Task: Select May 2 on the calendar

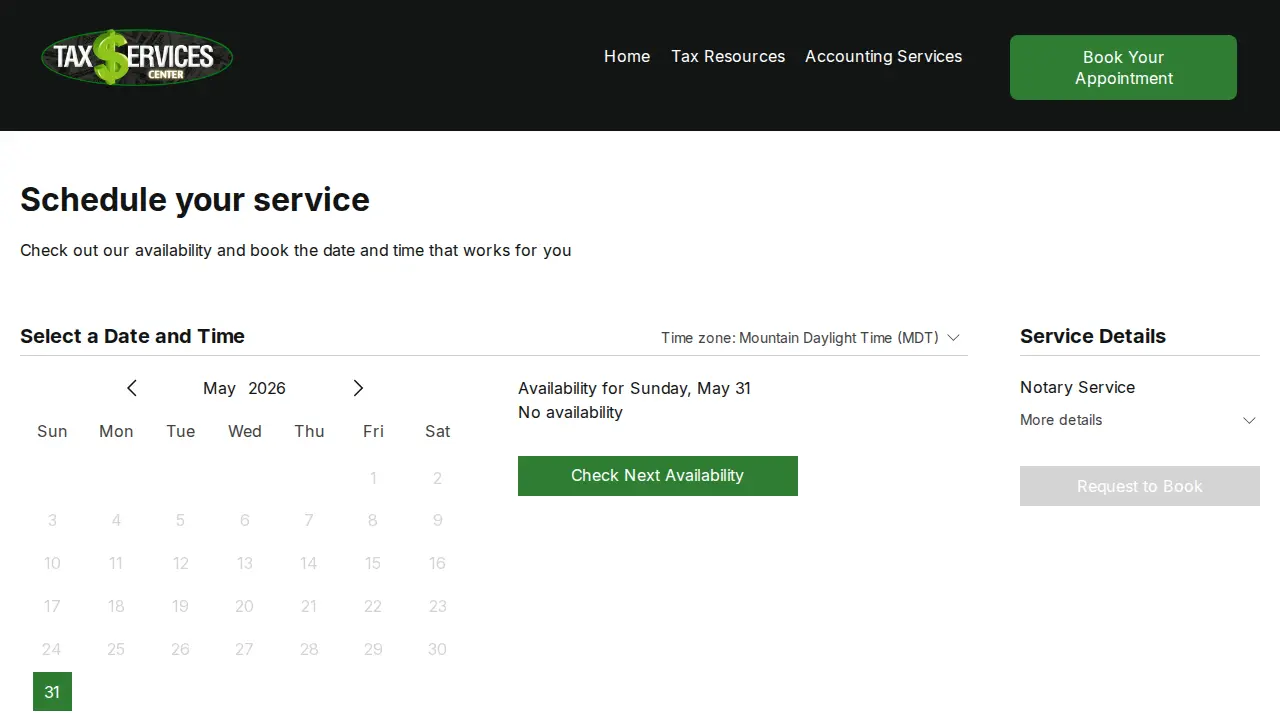Action: [x=437, y=478]
